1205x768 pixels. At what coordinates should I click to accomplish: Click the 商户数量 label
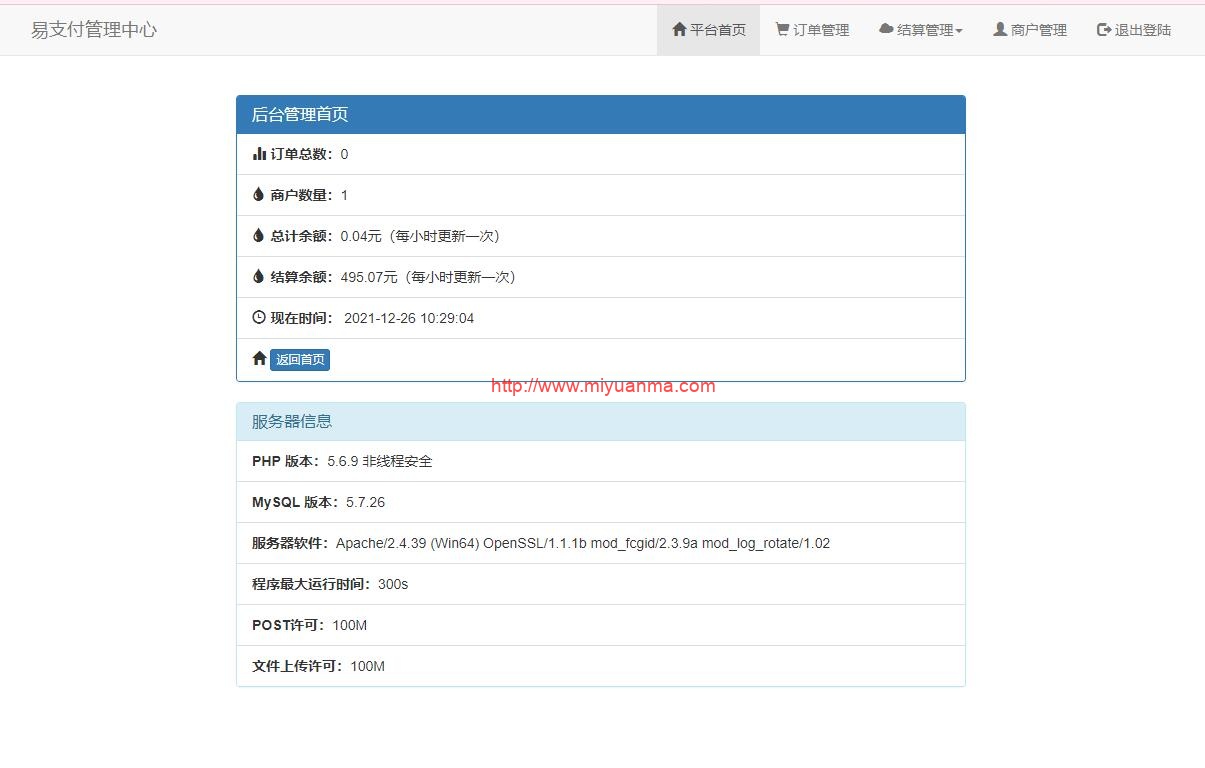click(302, 195)
